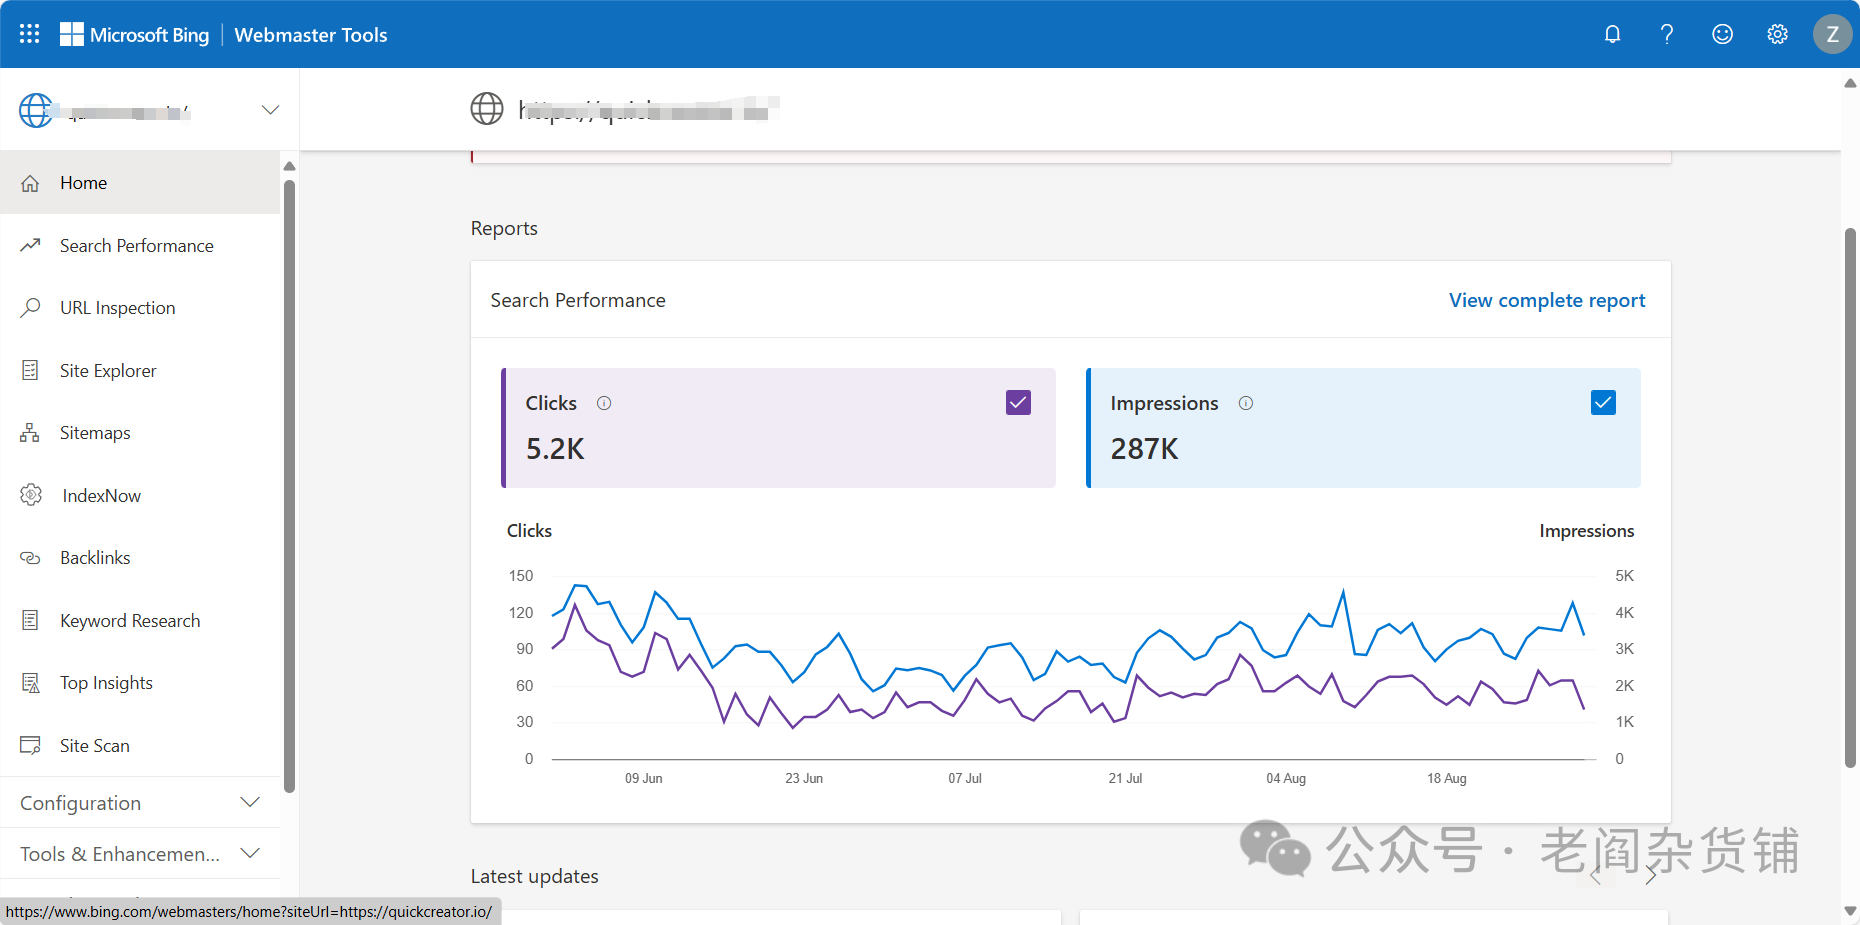The image size is (1860, 925).
Task: Click the Latest updates heading
Action: click(x=535, y=876)
